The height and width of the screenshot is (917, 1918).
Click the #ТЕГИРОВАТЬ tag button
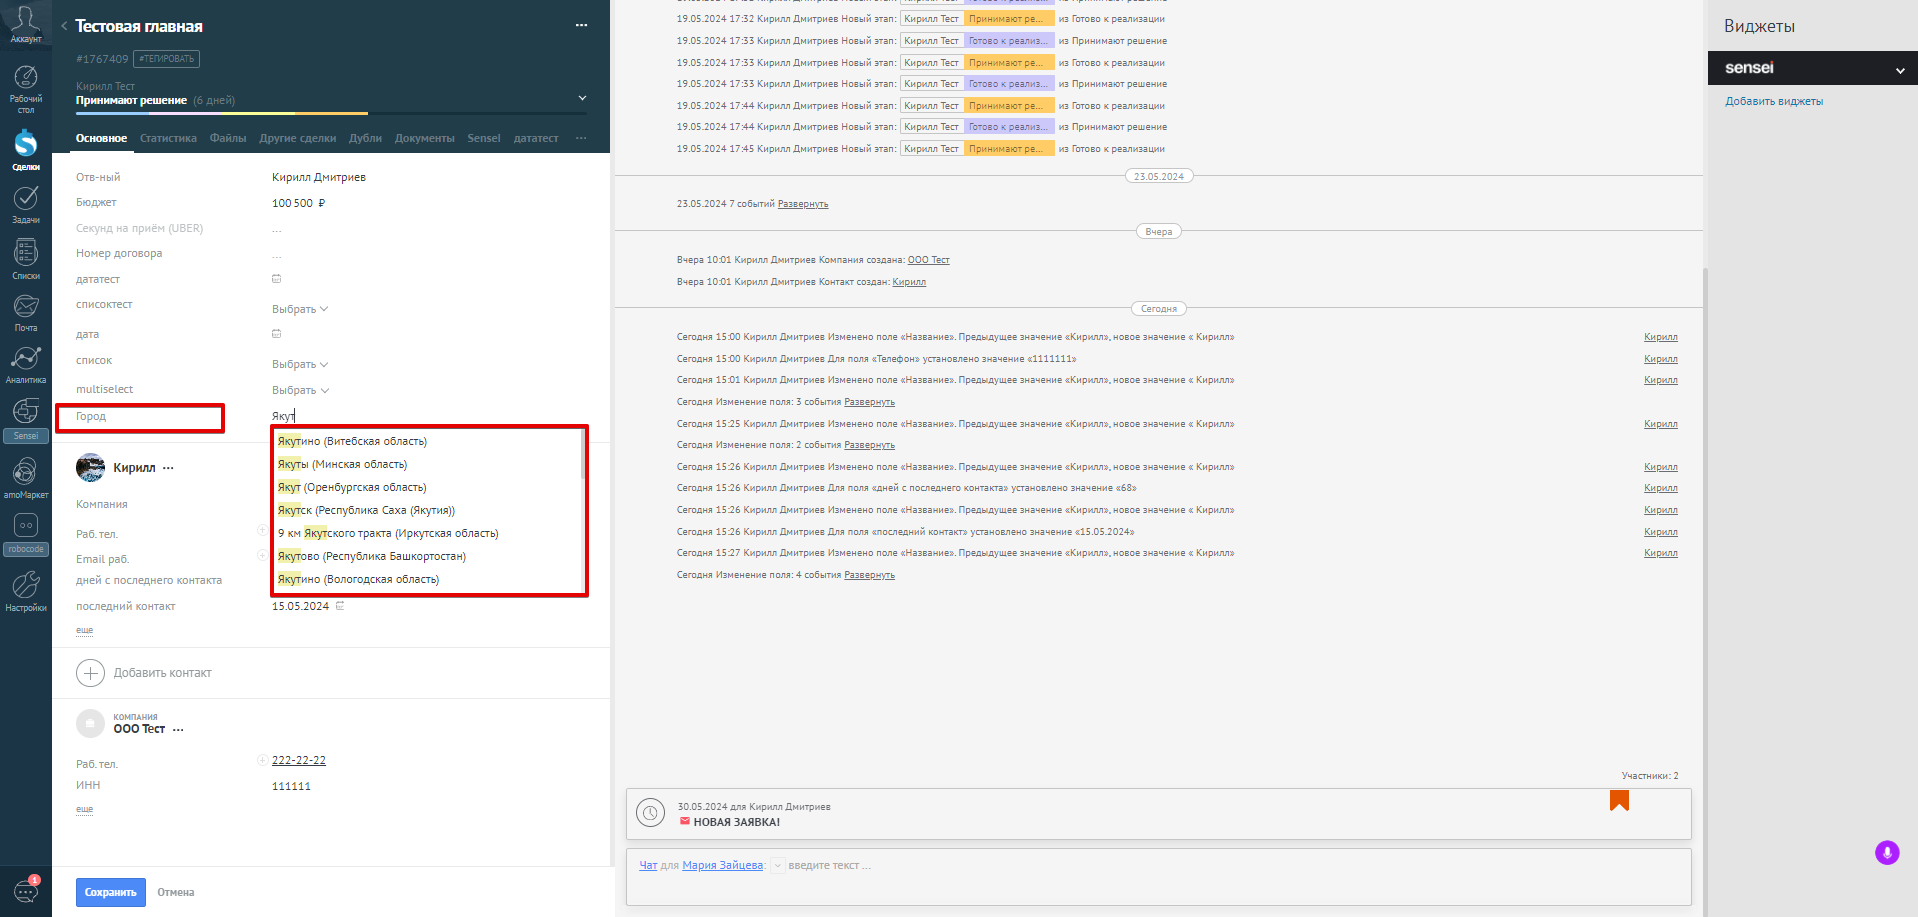coord(167,59)
